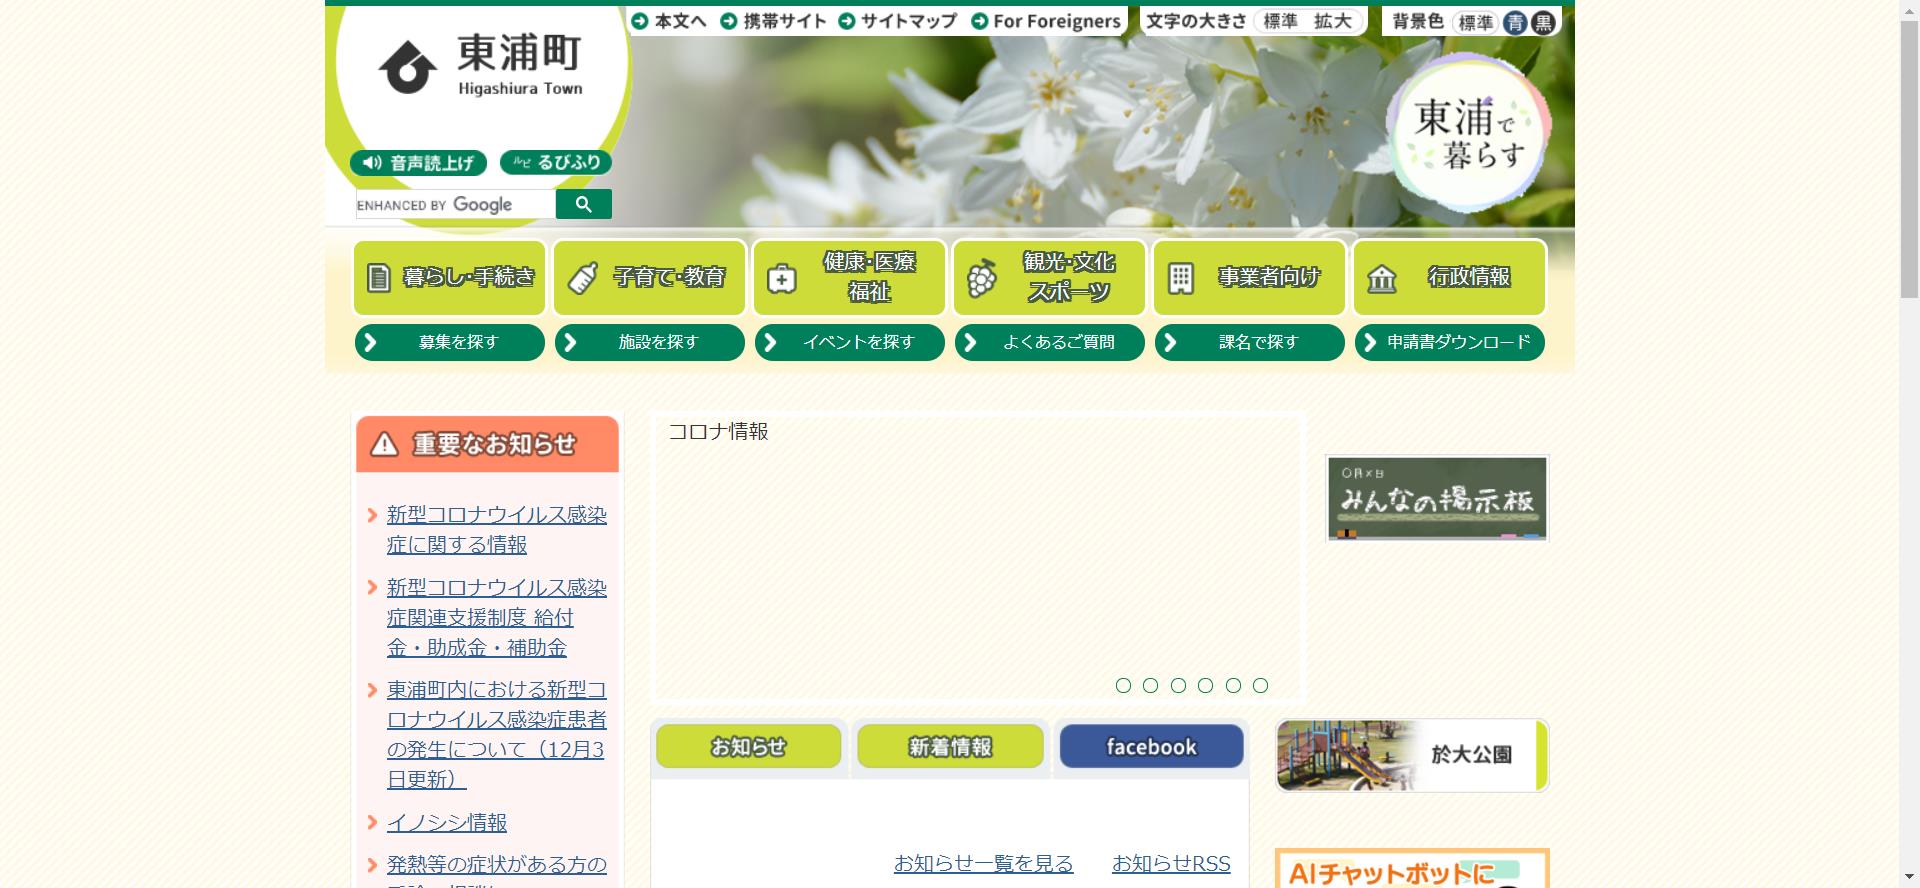Select the first carousel slide dot

point(1123,685)
